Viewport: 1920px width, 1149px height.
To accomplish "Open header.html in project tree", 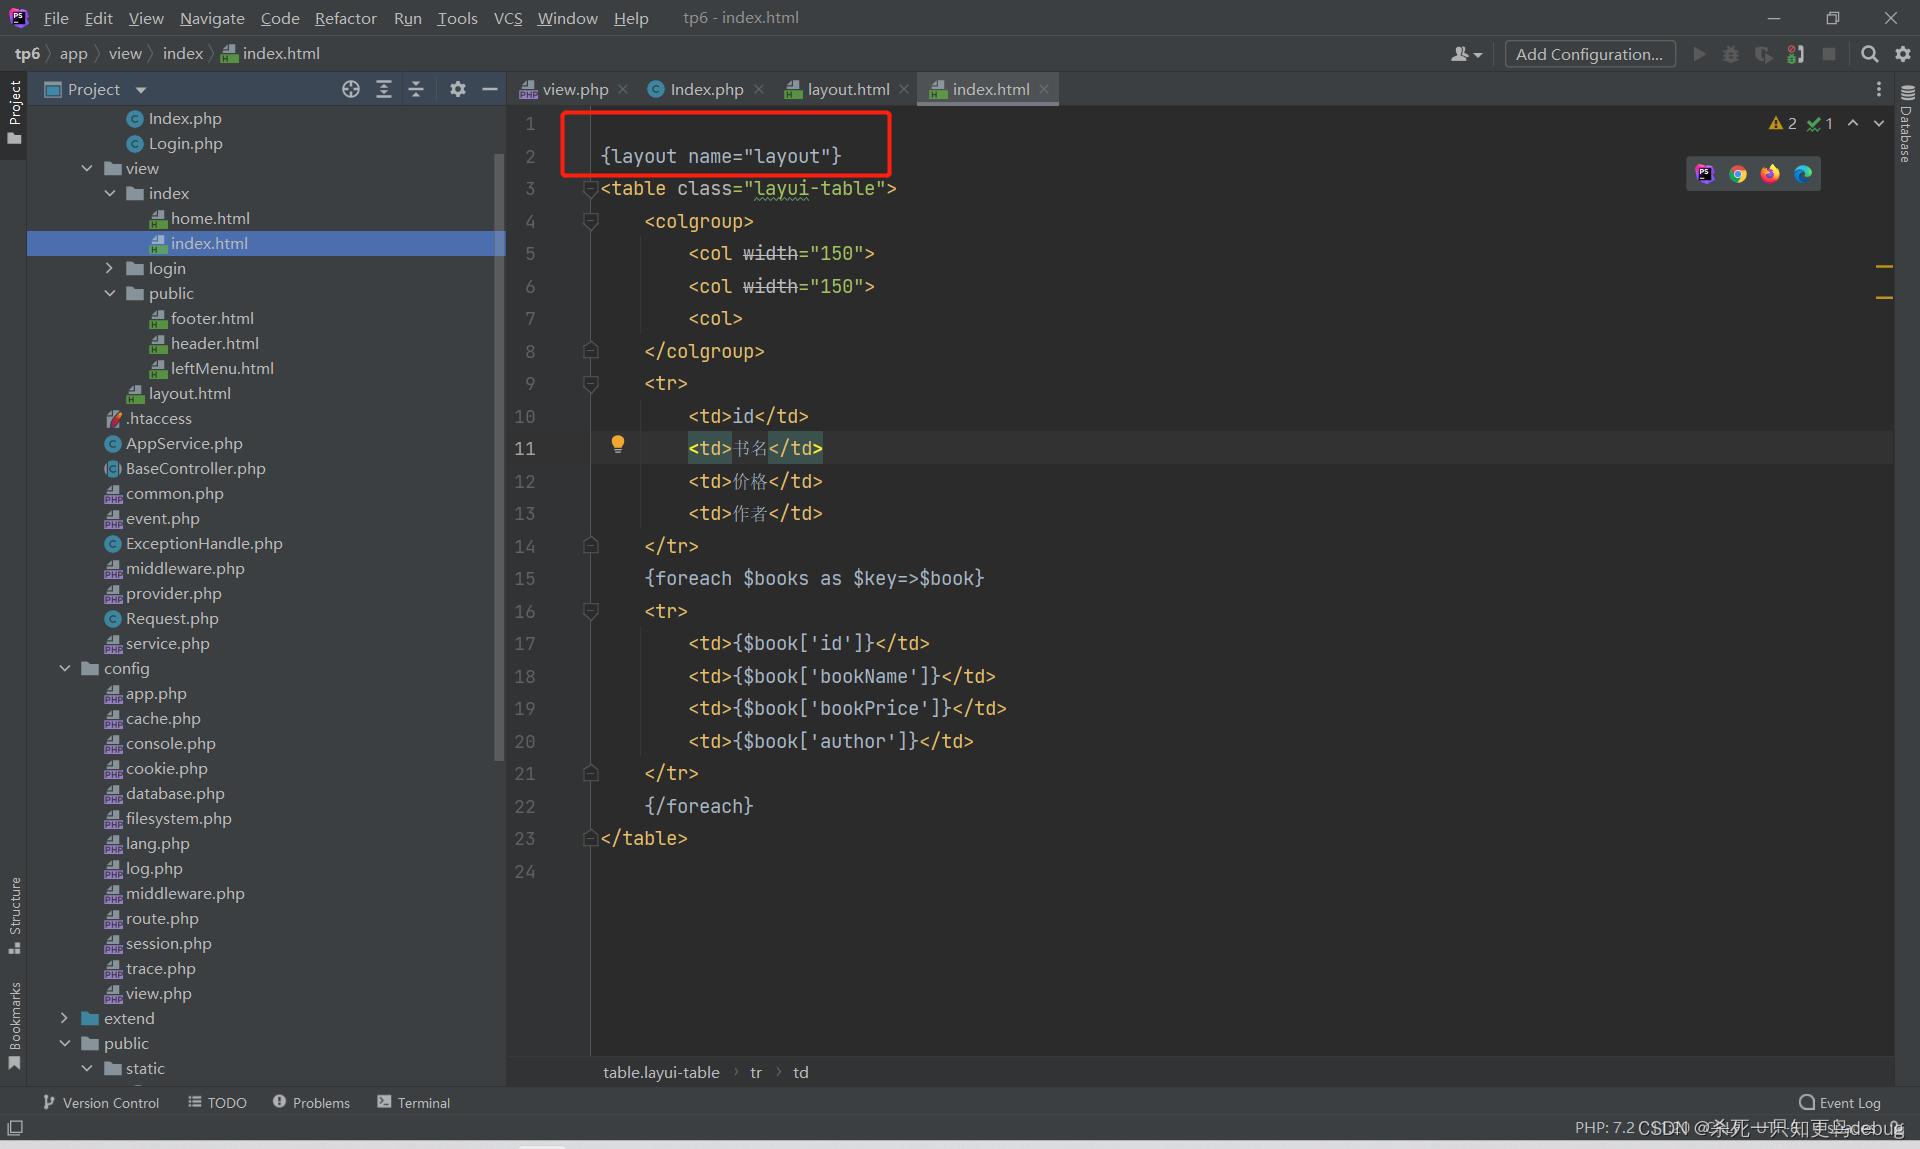I will tap(214, 344).
